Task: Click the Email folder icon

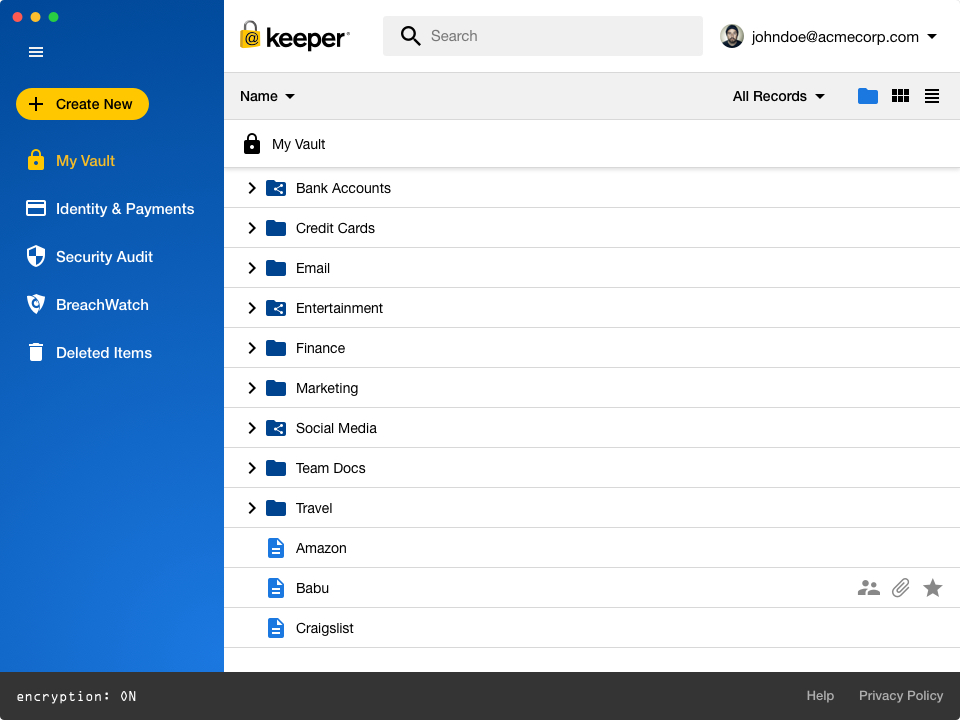Action: [276, 268]
